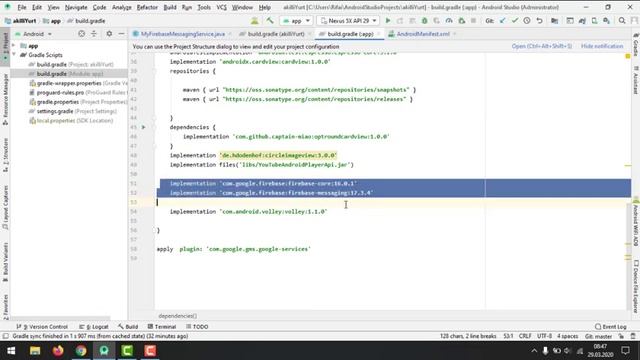Click the Hide notification link
Viewport: 640px width, 360px height.
[x=602, y=46]
